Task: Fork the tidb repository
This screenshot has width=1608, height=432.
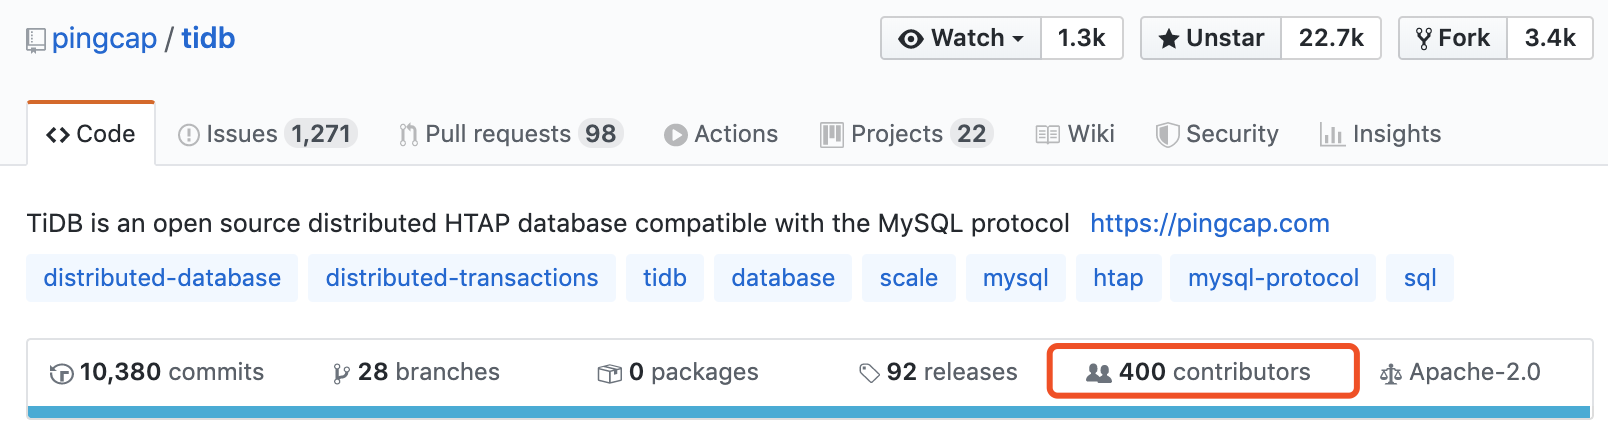Action: pyautogui.click(x=1453, y=38)
